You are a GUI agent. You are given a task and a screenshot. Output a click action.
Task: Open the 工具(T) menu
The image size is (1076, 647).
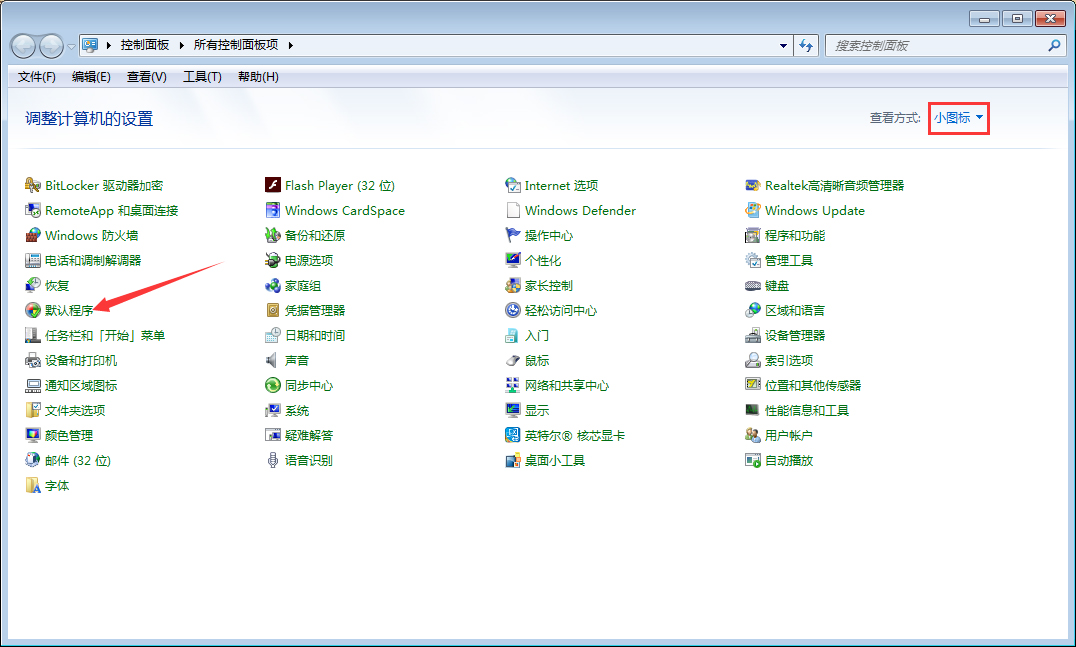pos(201,77)
